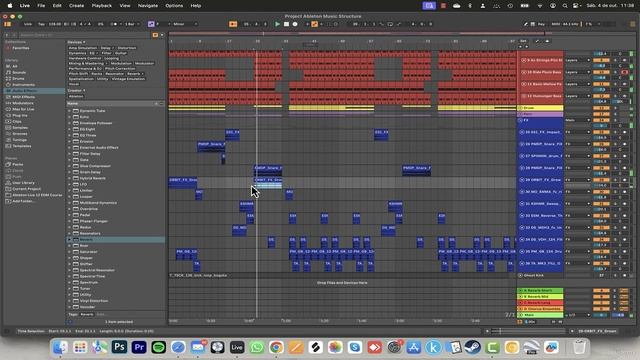Open the File menu
Image resolution: width=640 pixels, height=360 pixels.
pos(41,6)
